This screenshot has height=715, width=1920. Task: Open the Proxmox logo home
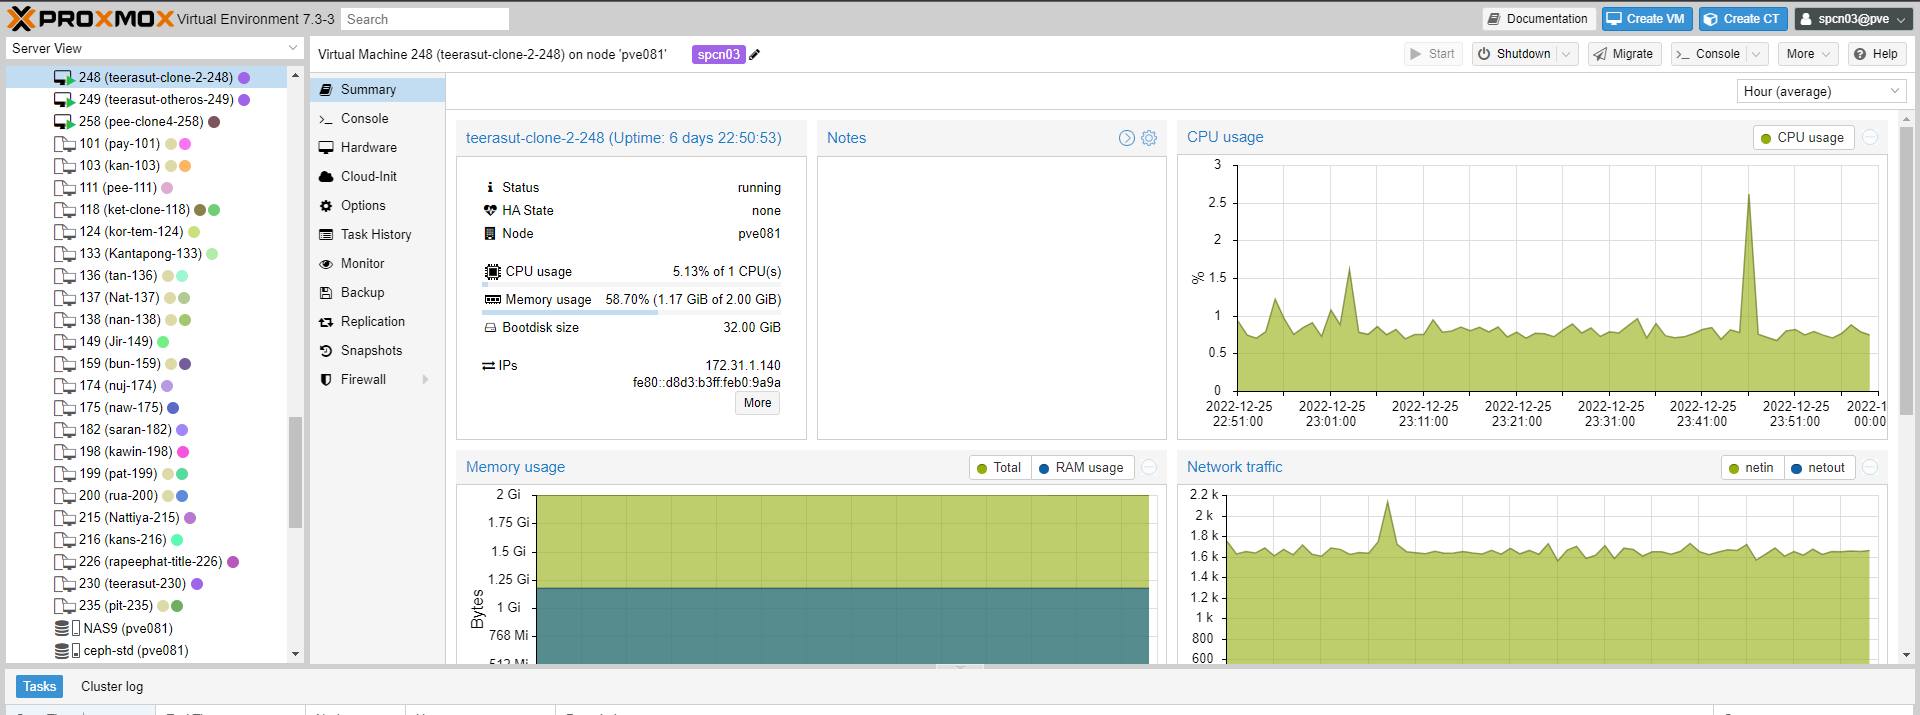90,18
